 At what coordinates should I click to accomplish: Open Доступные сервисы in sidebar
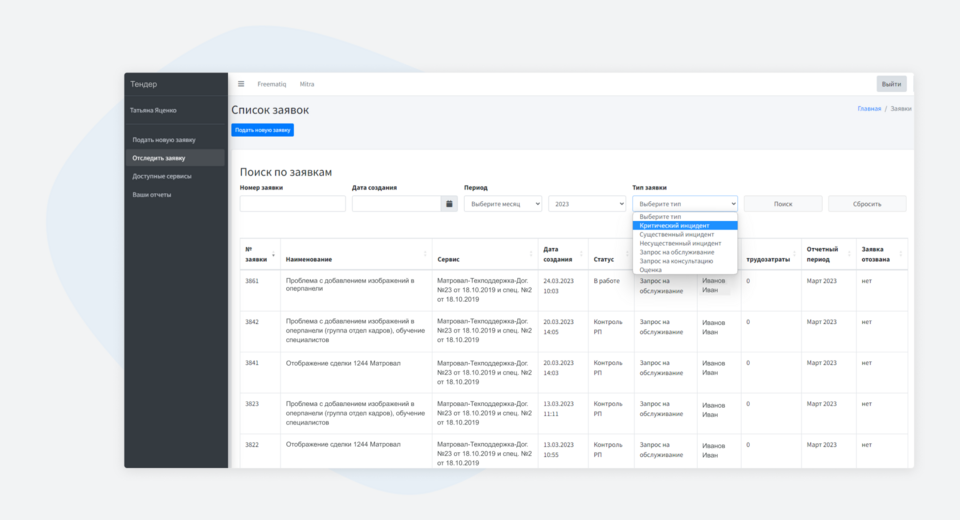coord(162,176)
